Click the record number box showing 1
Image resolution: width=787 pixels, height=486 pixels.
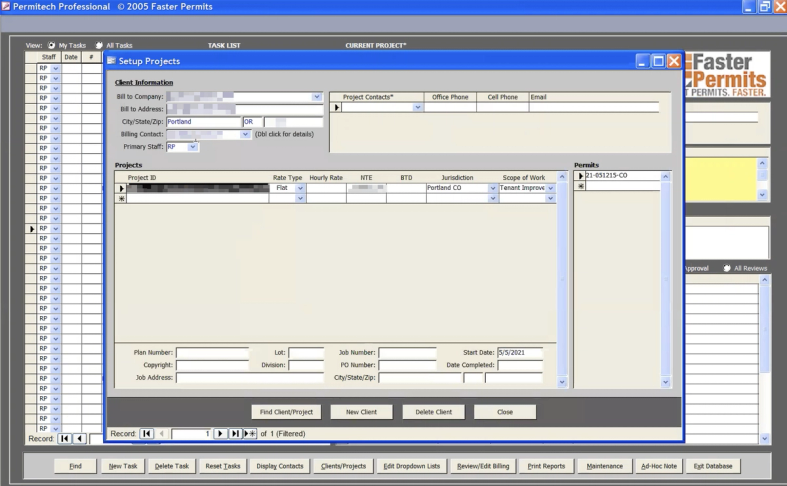[191, 433]
